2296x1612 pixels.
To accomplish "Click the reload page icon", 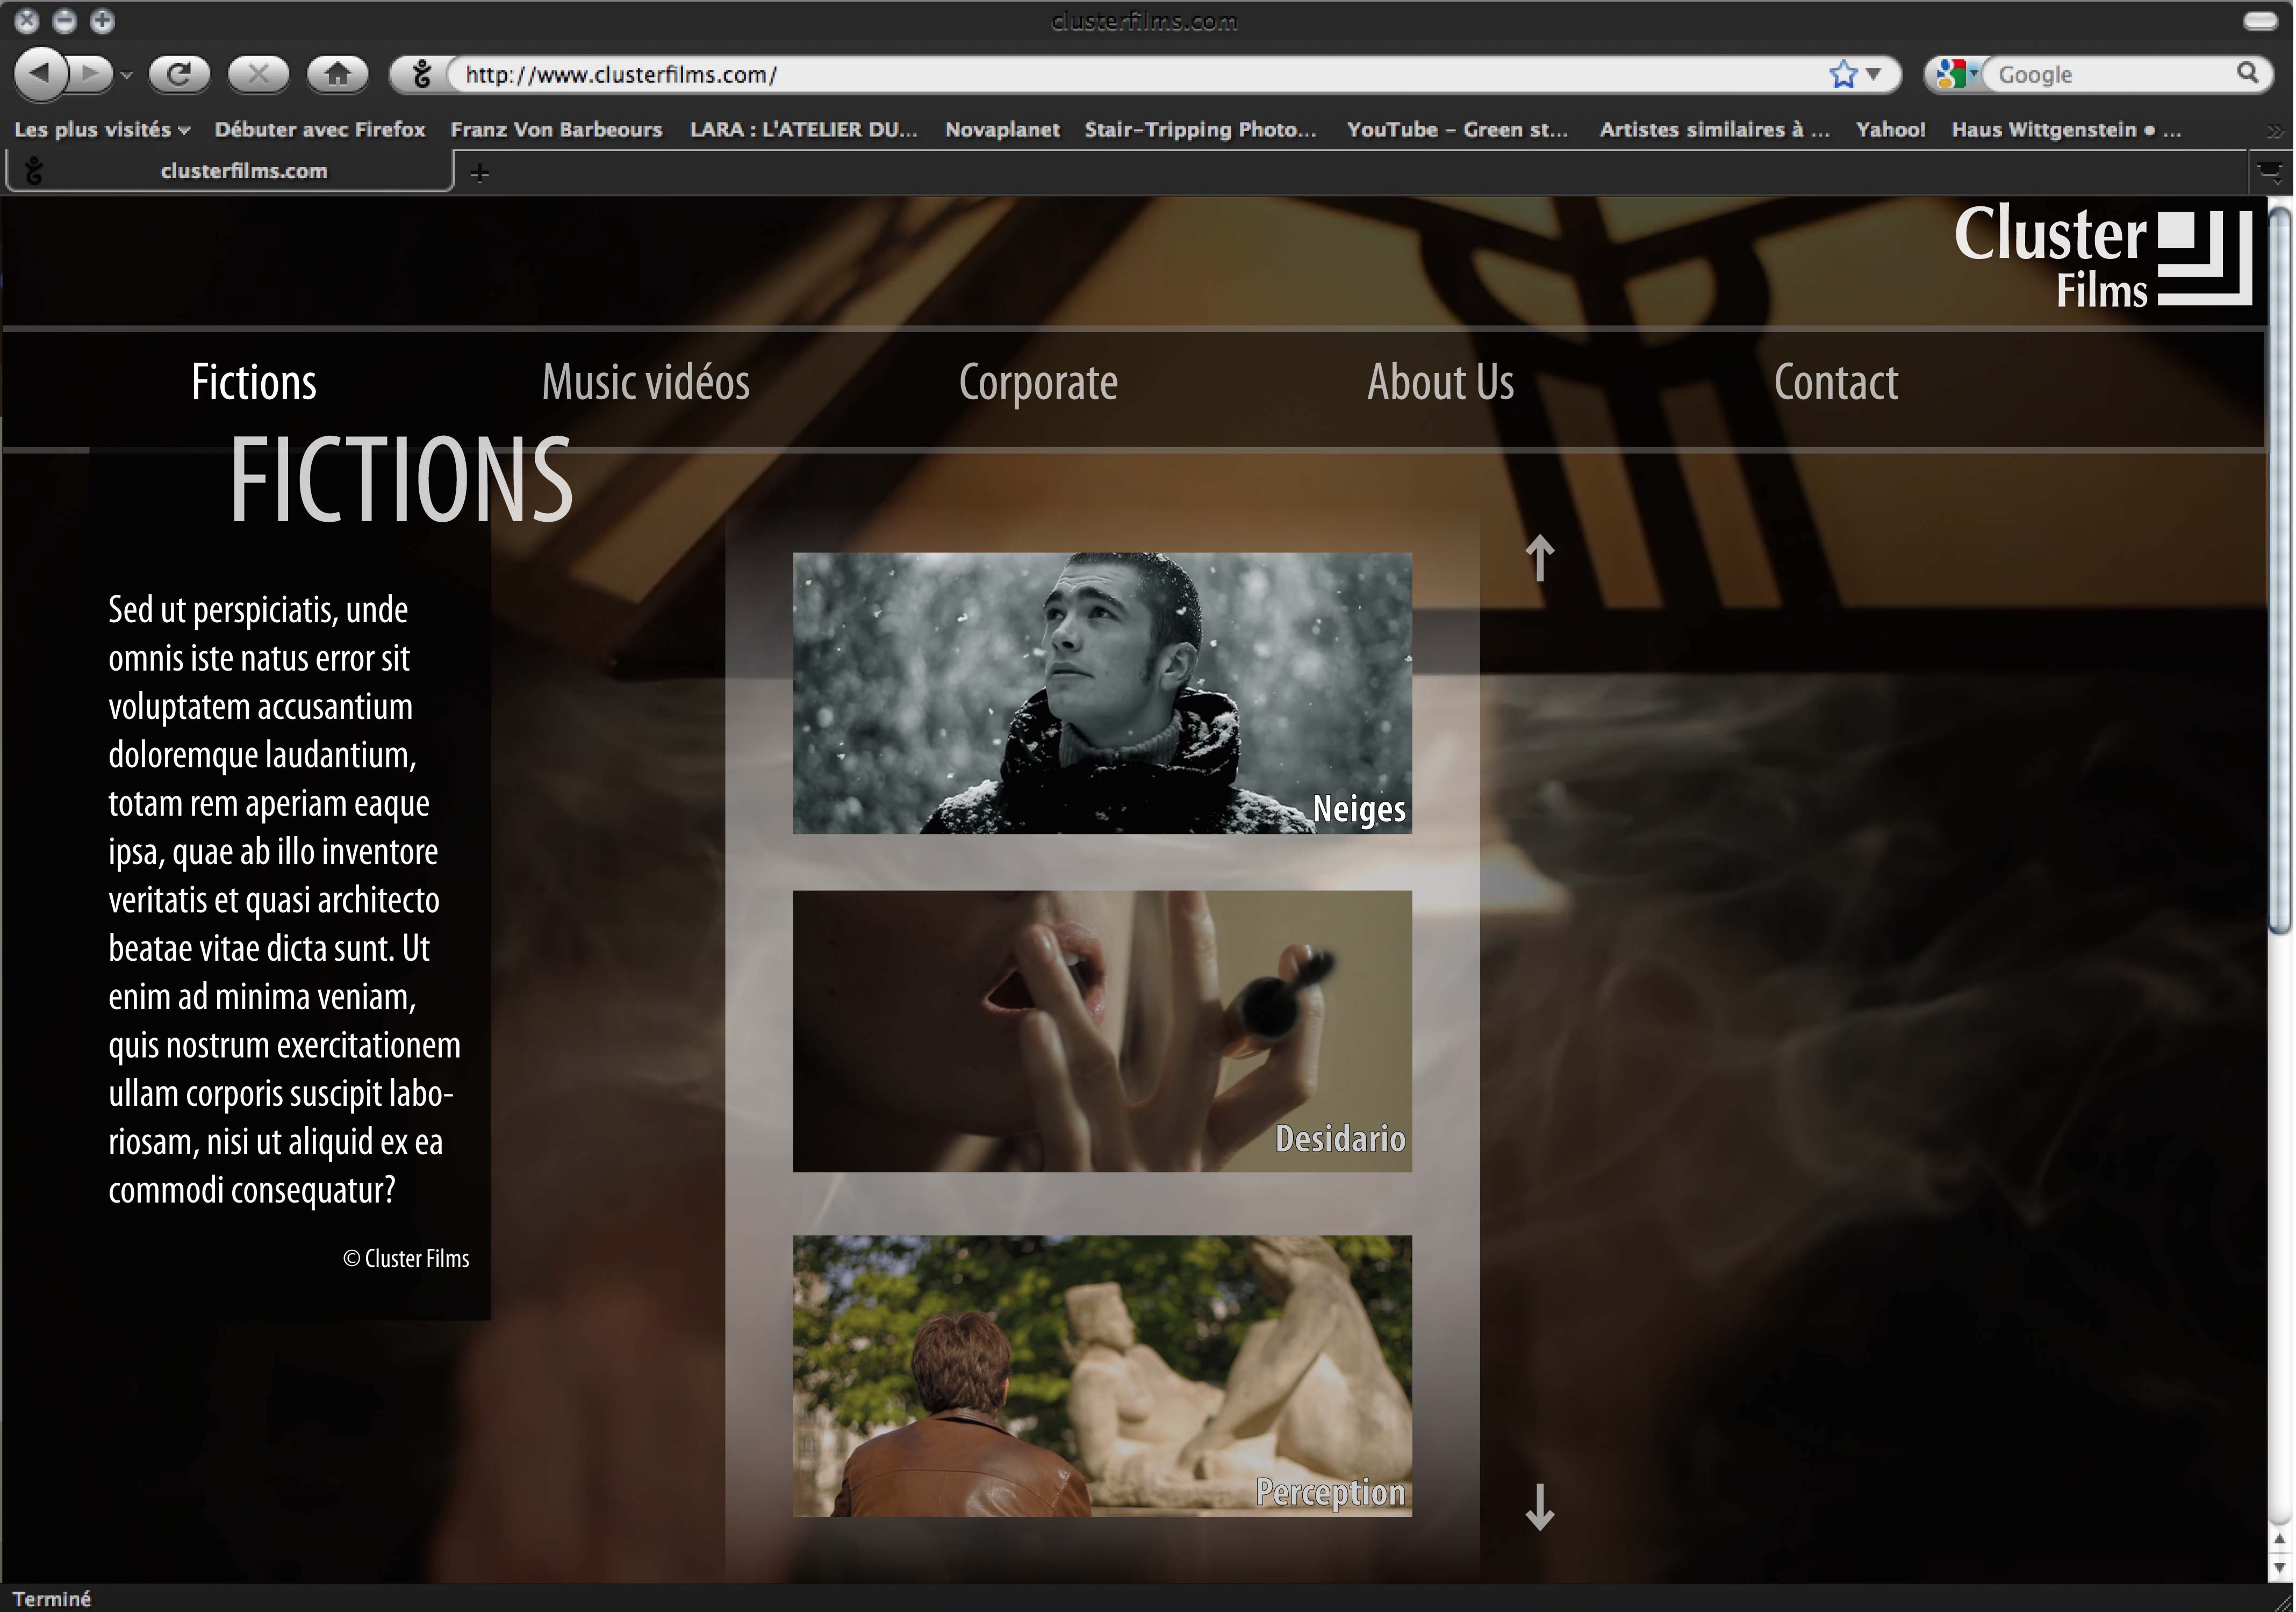I will (x=179, y=74).
